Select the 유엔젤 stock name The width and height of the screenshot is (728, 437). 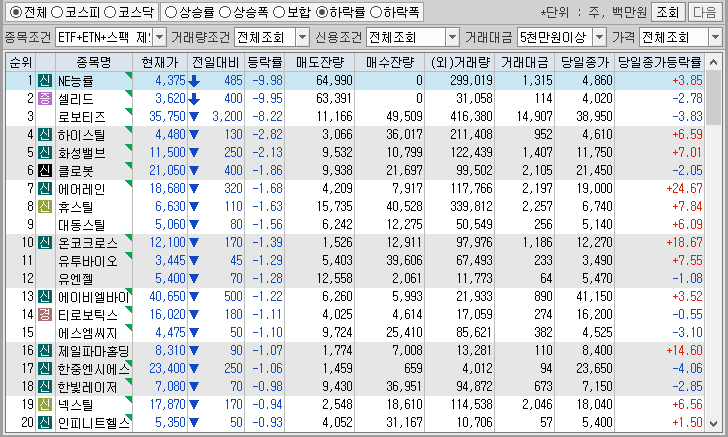(x=75, y=279)
